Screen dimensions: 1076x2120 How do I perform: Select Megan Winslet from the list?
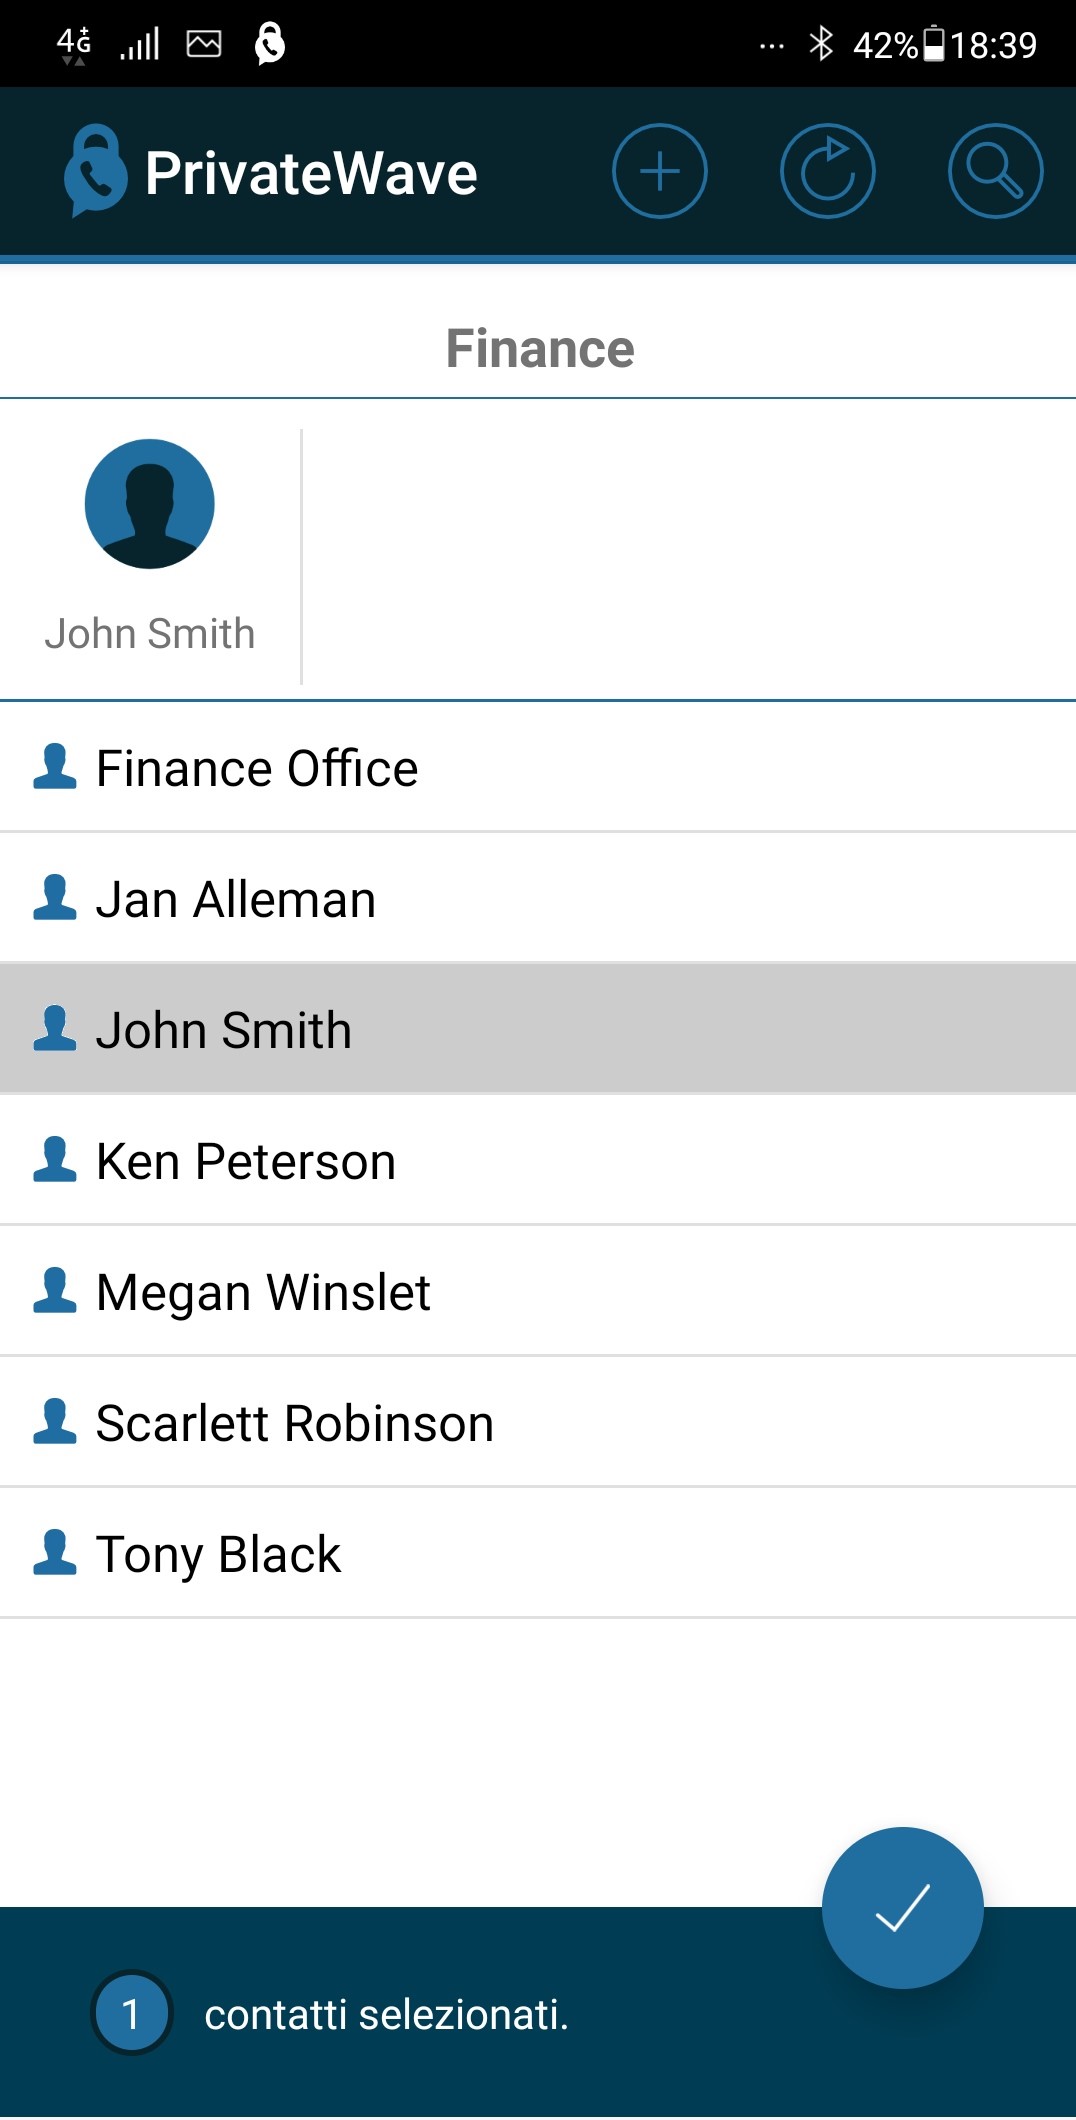click(538, 1292)
